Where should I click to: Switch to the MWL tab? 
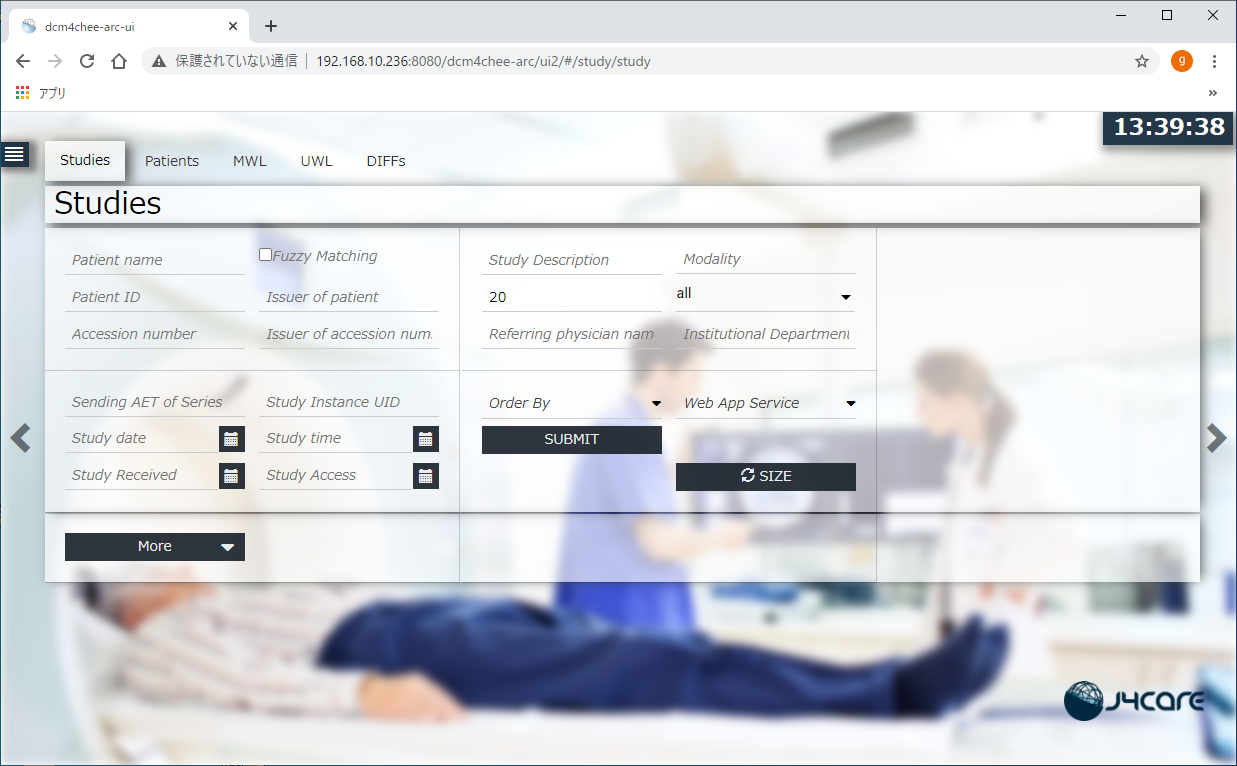coord(250,161)
